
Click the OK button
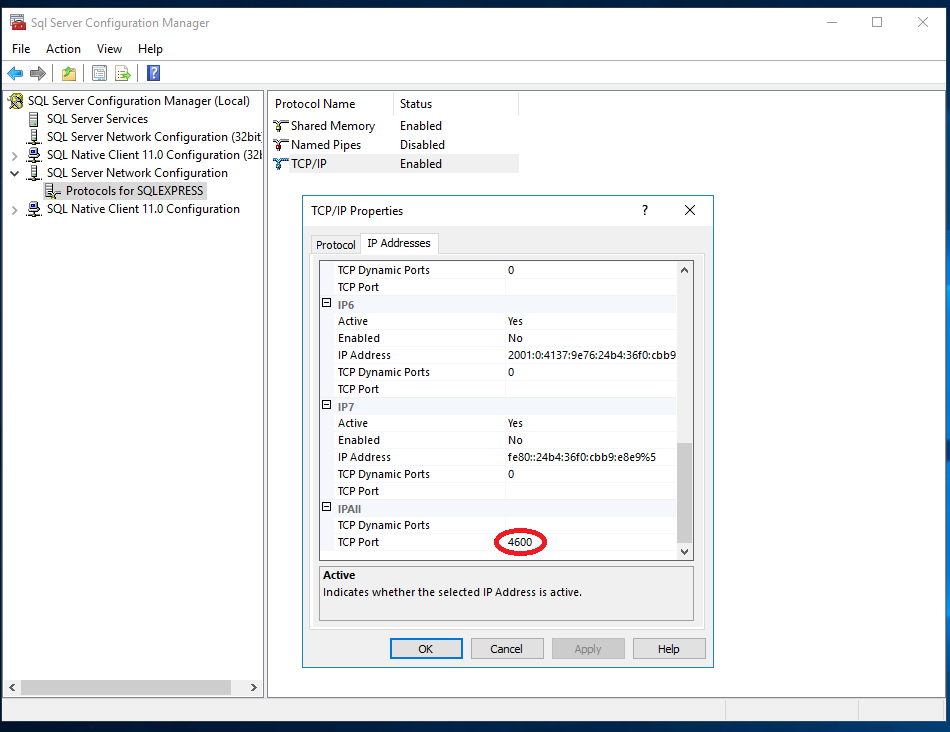pyautogui.click(x=426, y=648)
